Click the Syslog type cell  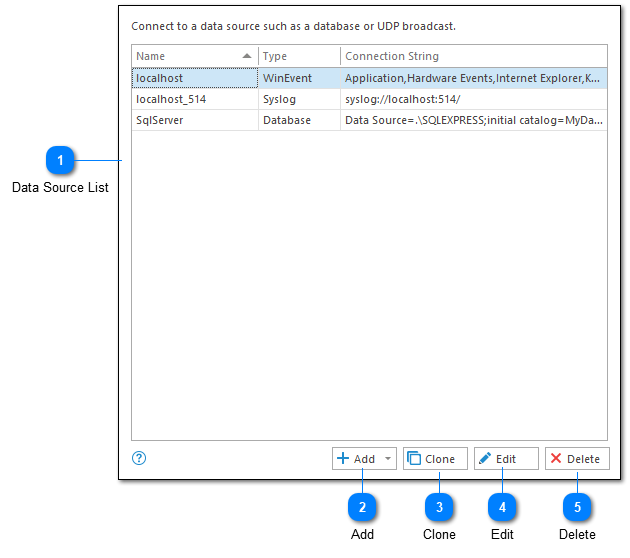pos(279,99)
